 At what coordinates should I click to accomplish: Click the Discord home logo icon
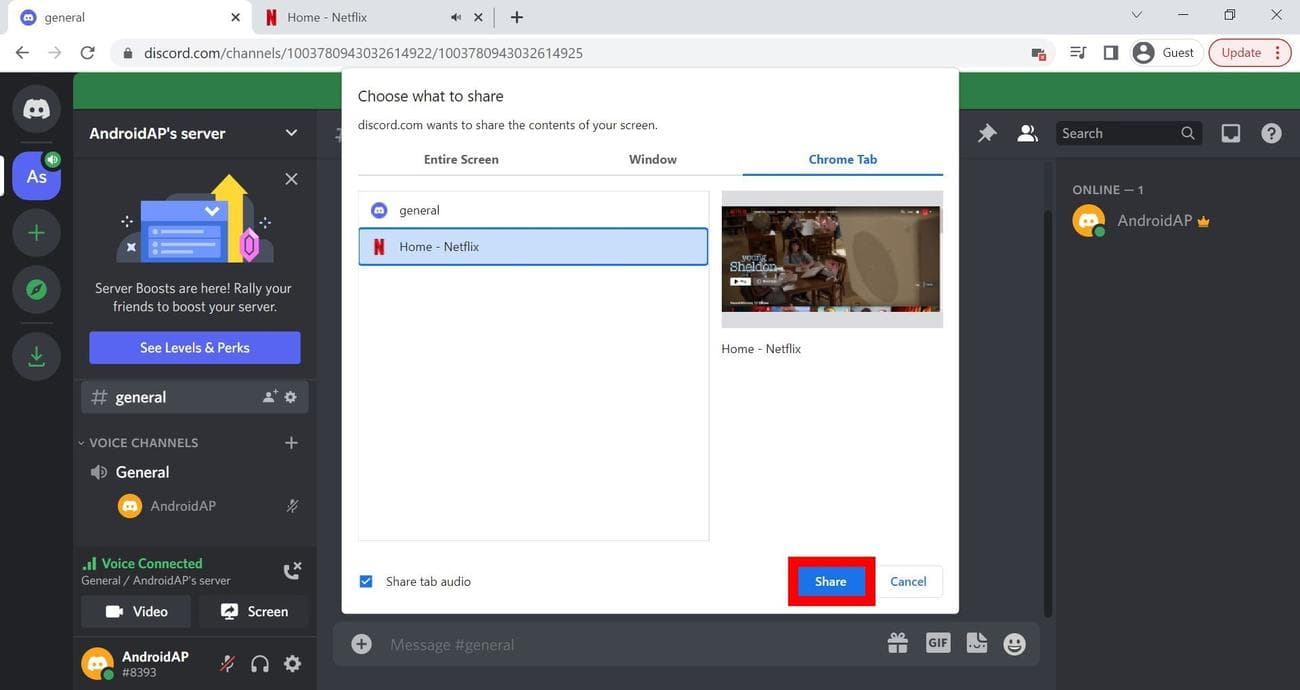[36, 108]
